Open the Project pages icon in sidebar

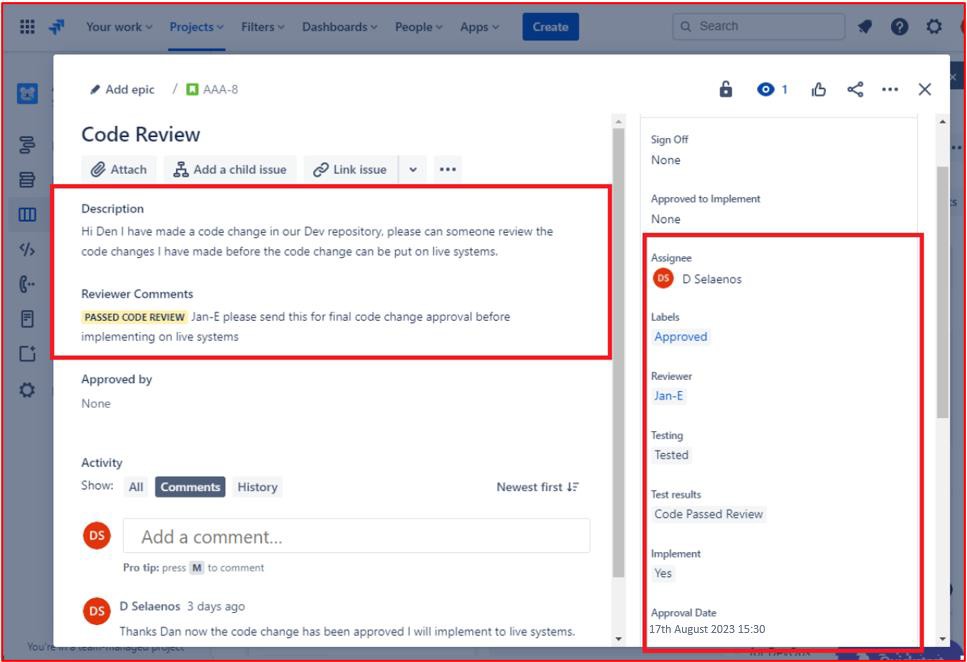click(x=27, y=319)
